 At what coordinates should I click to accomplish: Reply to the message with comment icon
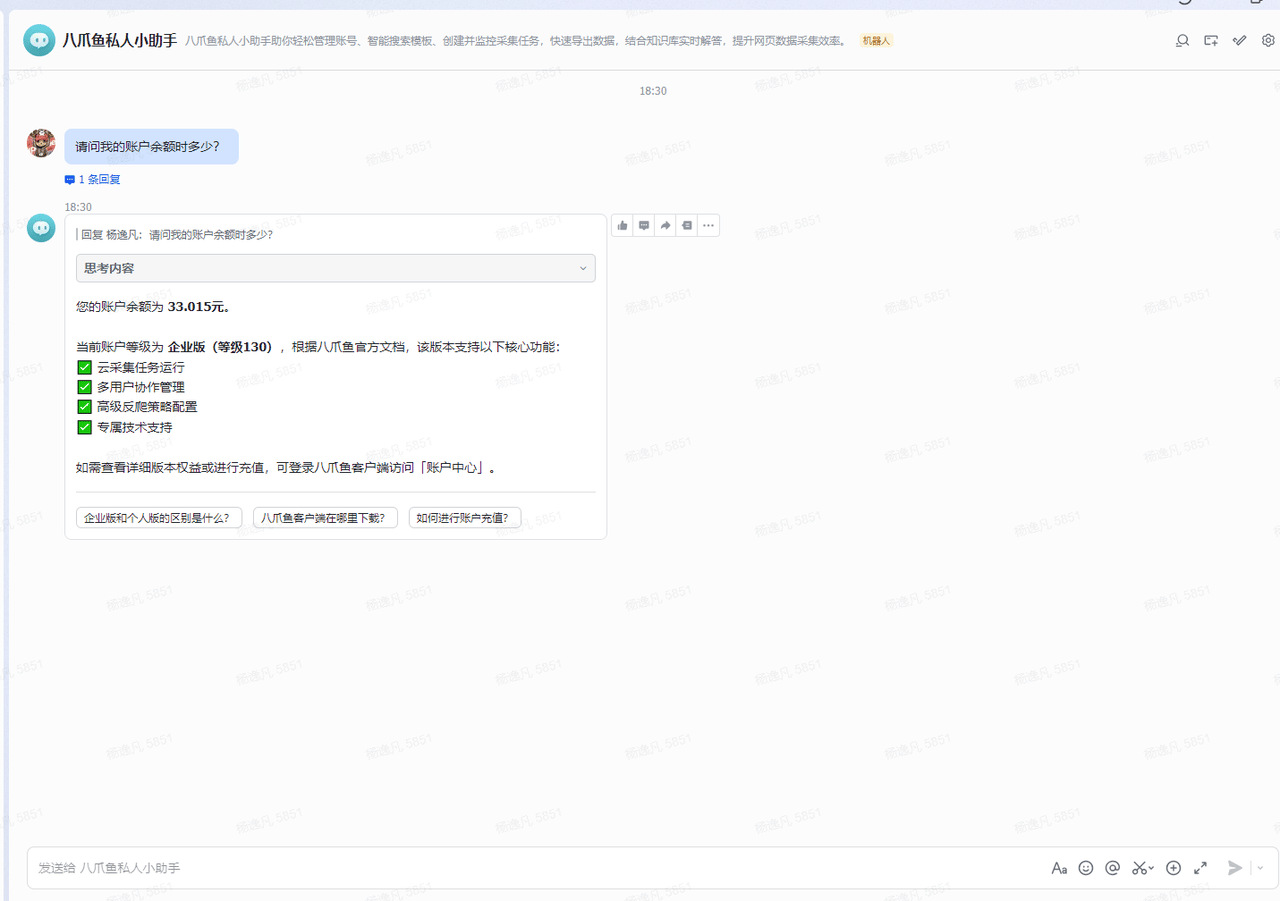(x=644, y=226)
